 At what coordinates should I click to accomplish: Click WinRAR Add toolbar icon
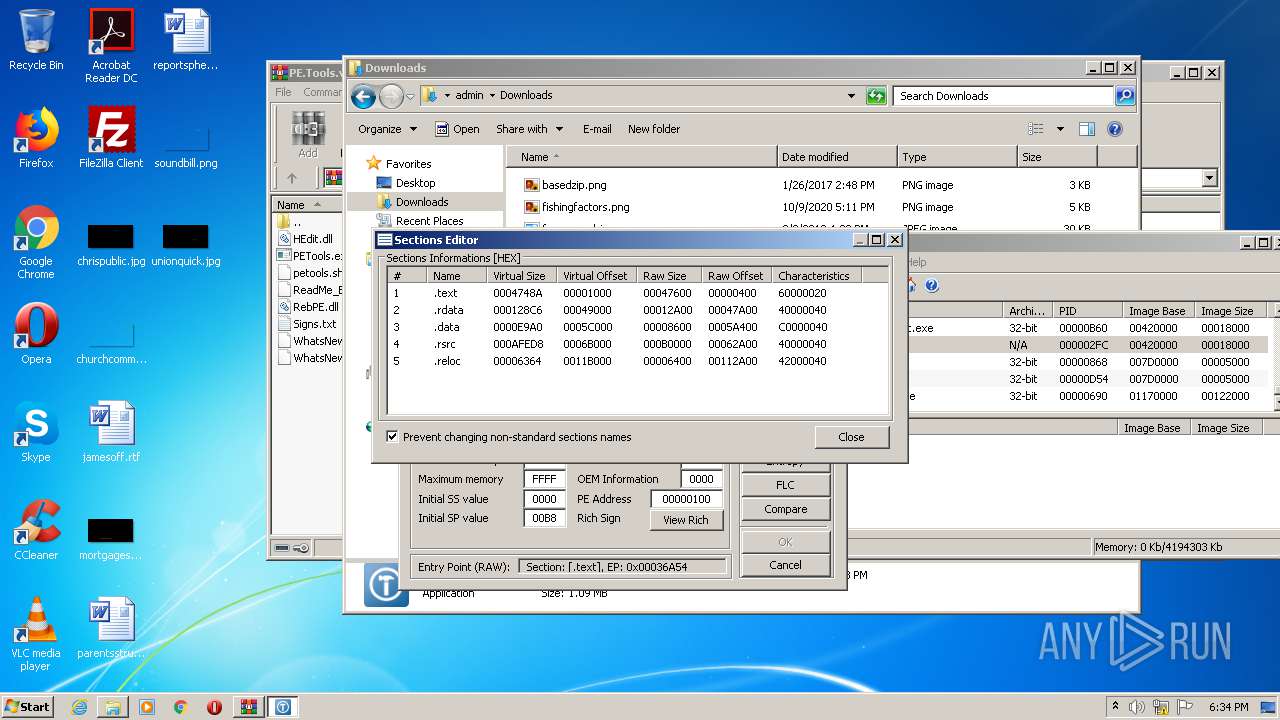pyautogui.click(x=308, y=135)
